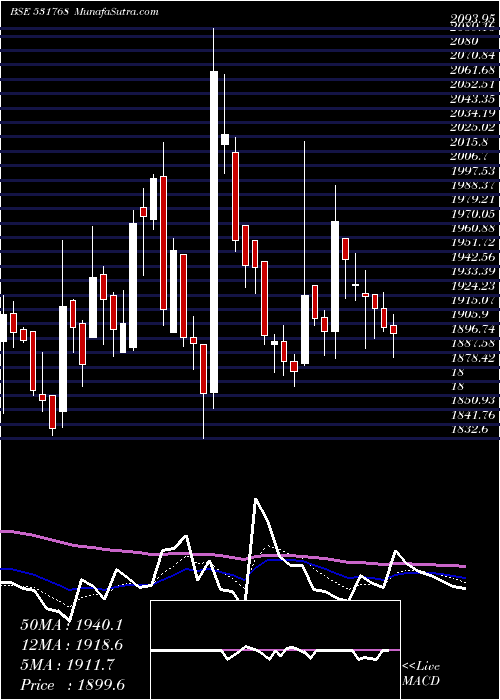Click the 1878.42 price label
Viewport: 500px width, 700px height.
coord(473,357)
